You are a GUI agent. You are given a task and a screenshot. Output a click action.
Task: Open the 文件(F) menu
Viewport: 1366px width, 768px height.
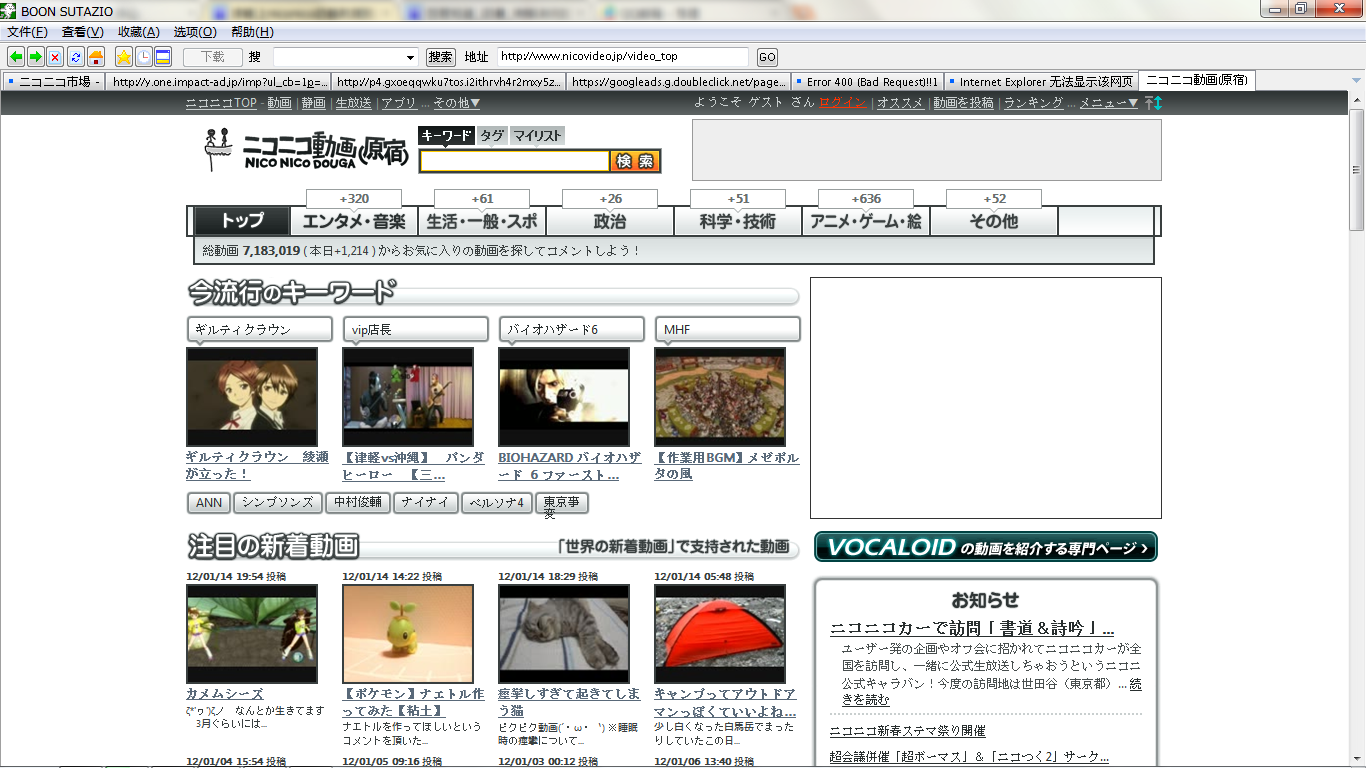pos(27,32)
